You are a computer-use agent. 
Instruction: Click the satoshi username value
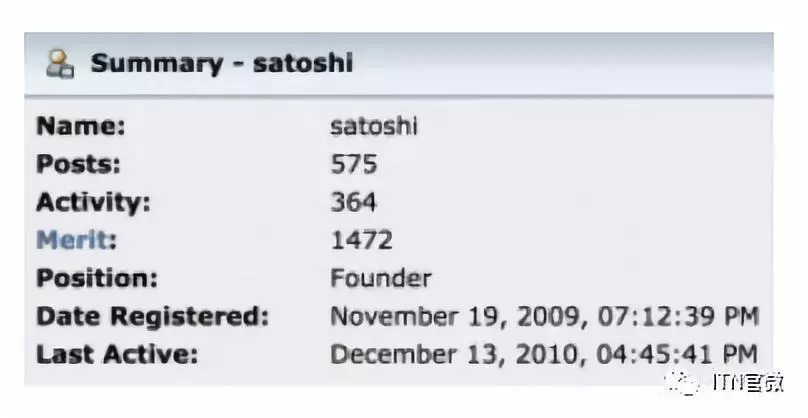[x=374, y=127]
